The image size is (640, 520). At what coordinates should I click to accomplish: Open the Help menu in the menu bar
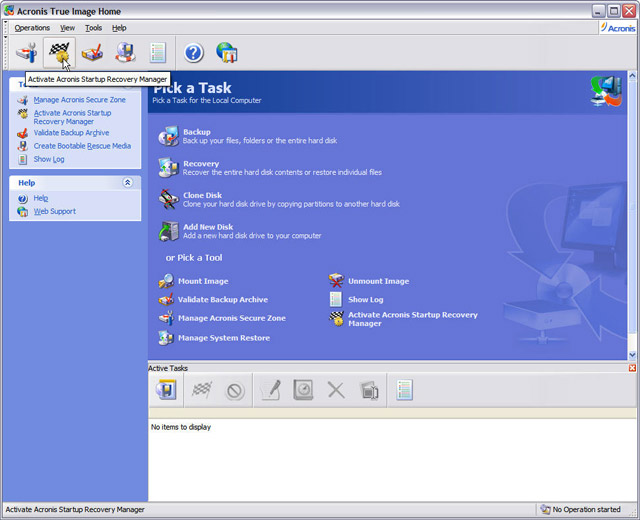(119, 28)
